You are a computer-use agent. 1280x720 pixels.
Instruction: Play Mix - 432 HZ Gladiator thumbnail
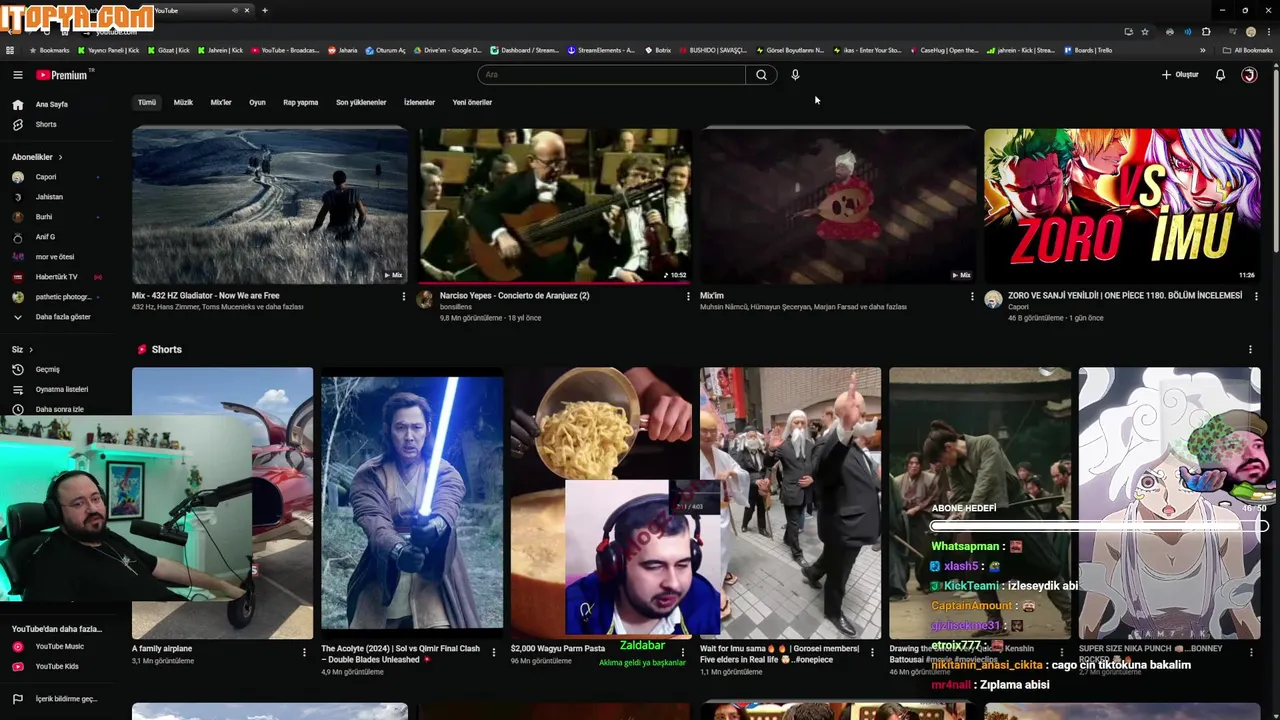click(270, 206)
